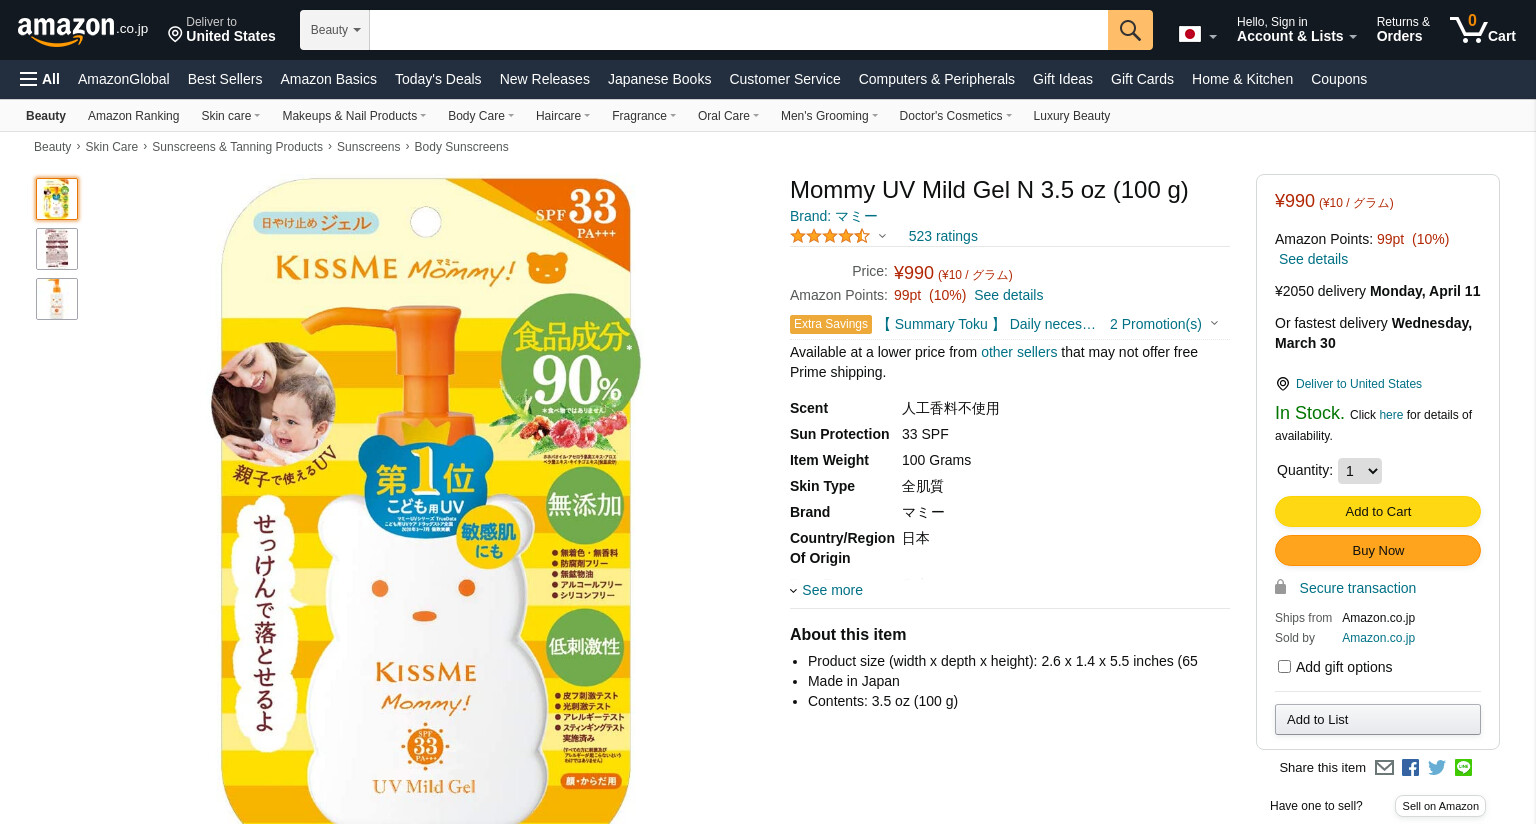The height and width of the screenshot is (824, 1536).
Task: Share this item on Twitter
Action: pyautogui.click(x=1437, y=768)
